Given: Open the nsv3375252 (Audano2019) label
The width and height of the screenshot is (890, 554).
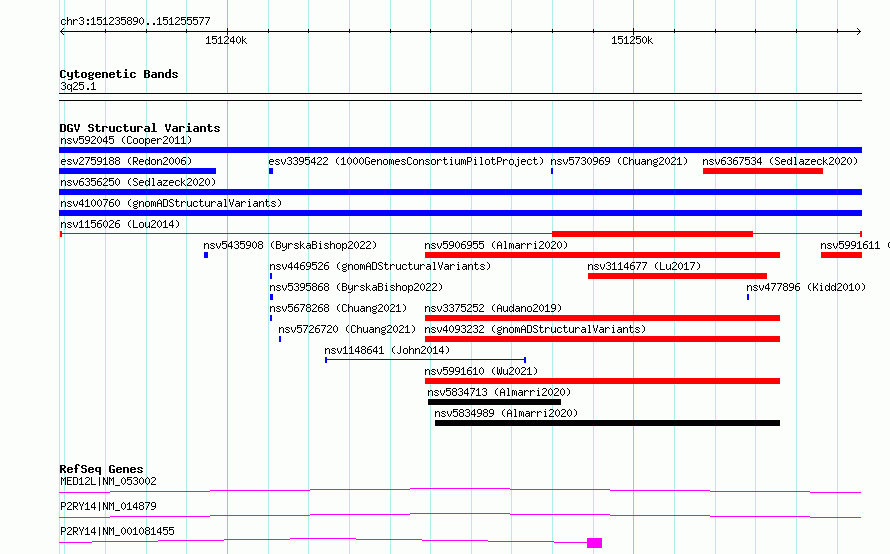Looking at the screenshot, I should pyautogui.click(x=493, y=308).
